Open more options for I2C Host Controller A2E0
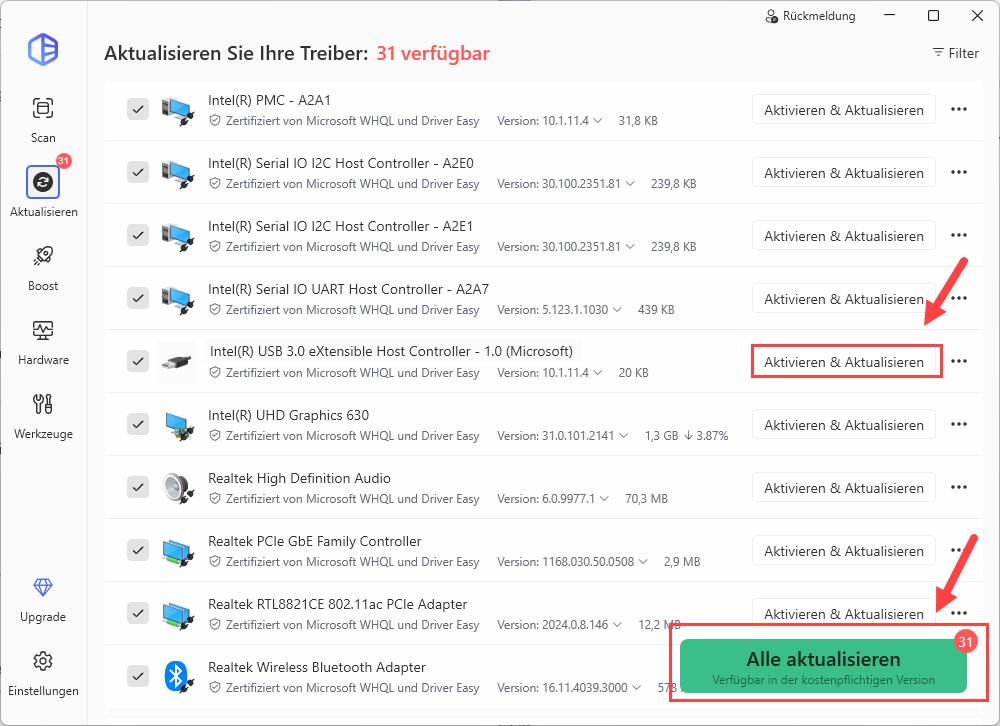Image resolution: width=1000 pixels, height=726 pixels. coord(959,172)
